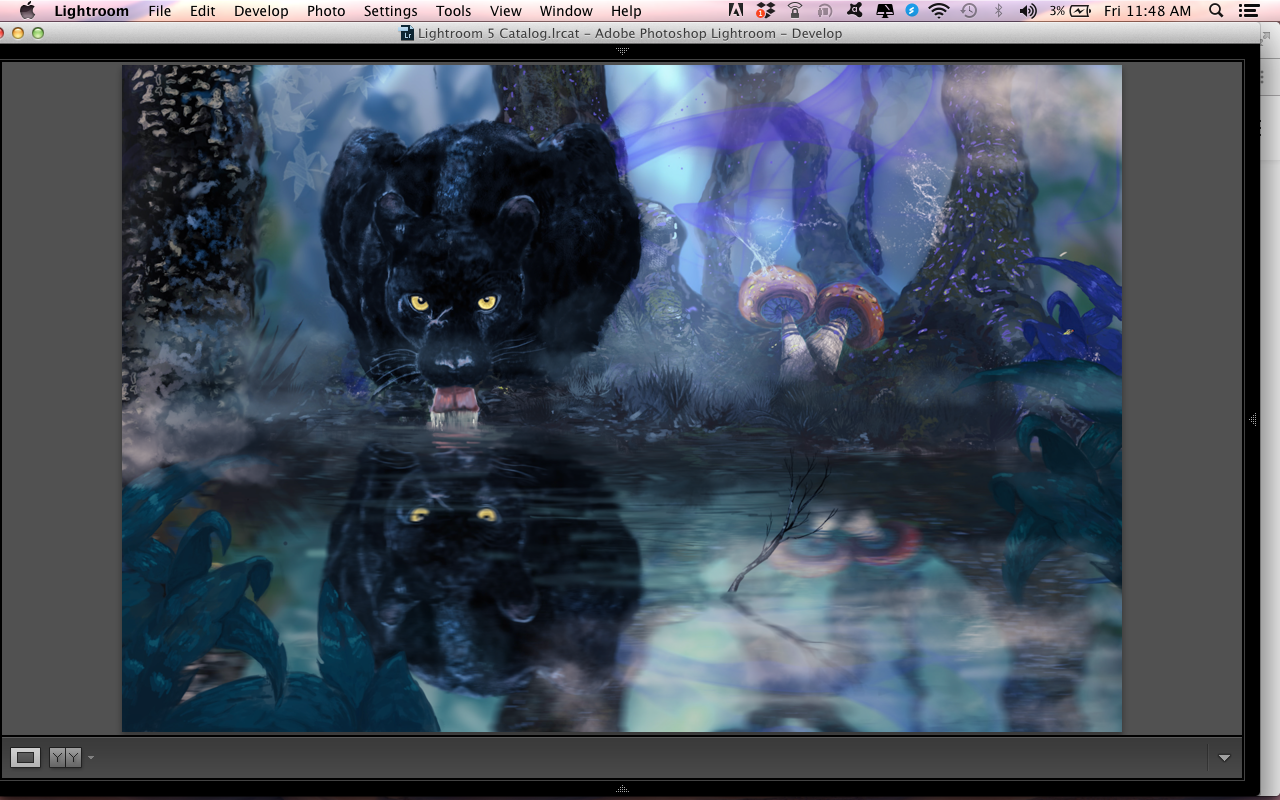
Task: Show battery status menu
Action: [x=1071, y=11]
